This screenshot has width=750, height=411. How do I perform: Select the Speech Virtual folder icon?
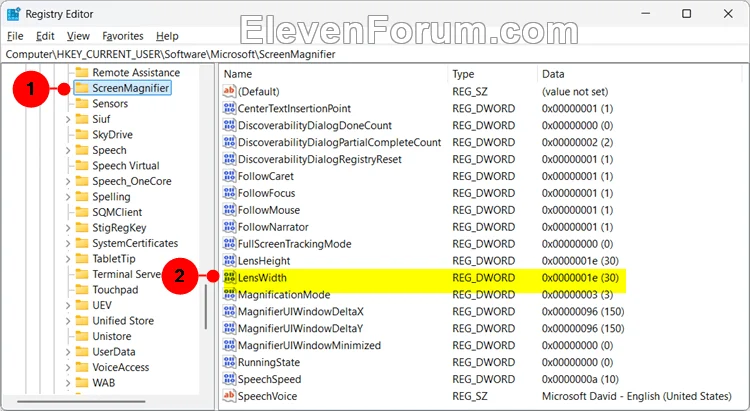[82, 166]
